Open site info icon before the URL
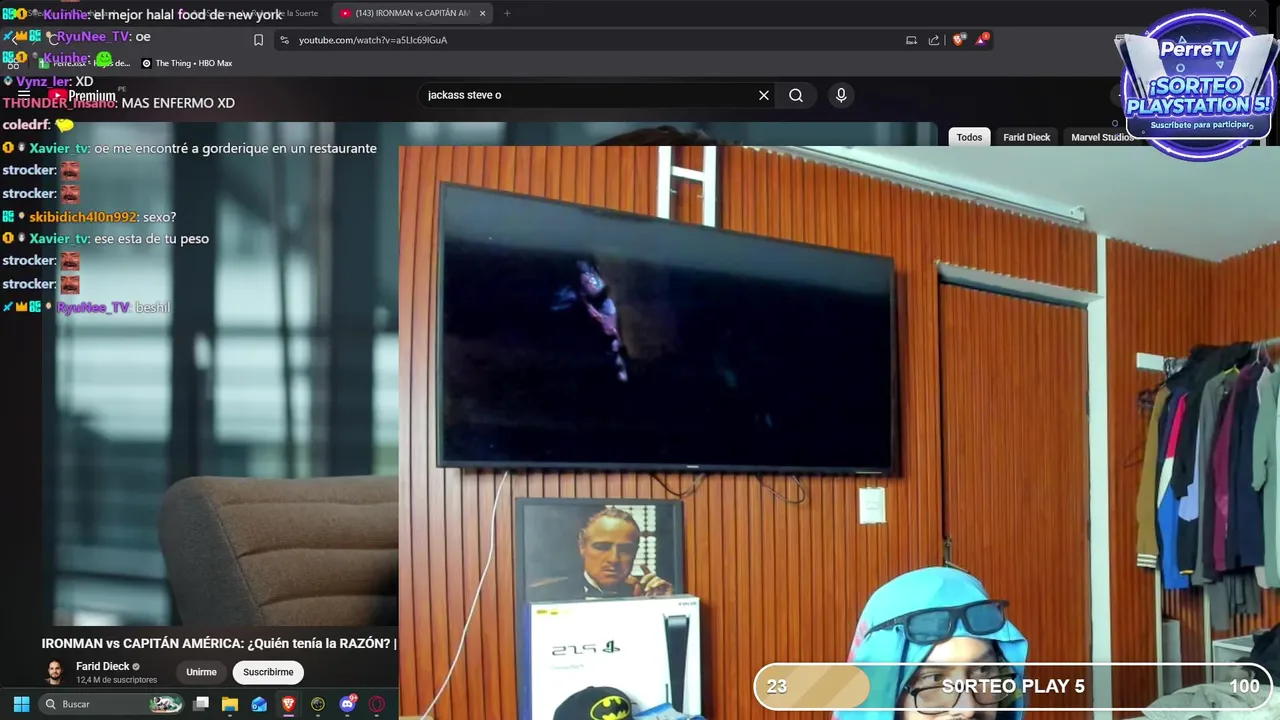Image resolution: width=1280 pixels, height=720 pixels. (x=285, y=40)
